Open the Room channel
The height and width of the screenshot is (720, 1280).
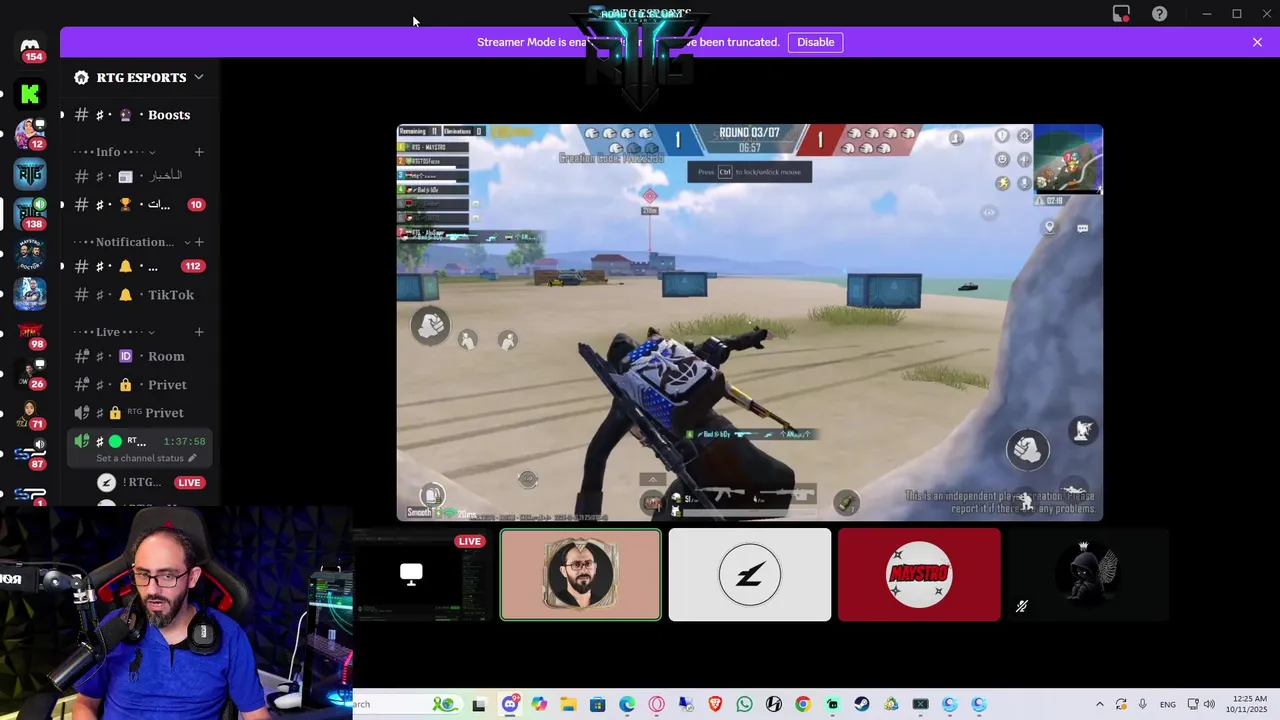140,356
